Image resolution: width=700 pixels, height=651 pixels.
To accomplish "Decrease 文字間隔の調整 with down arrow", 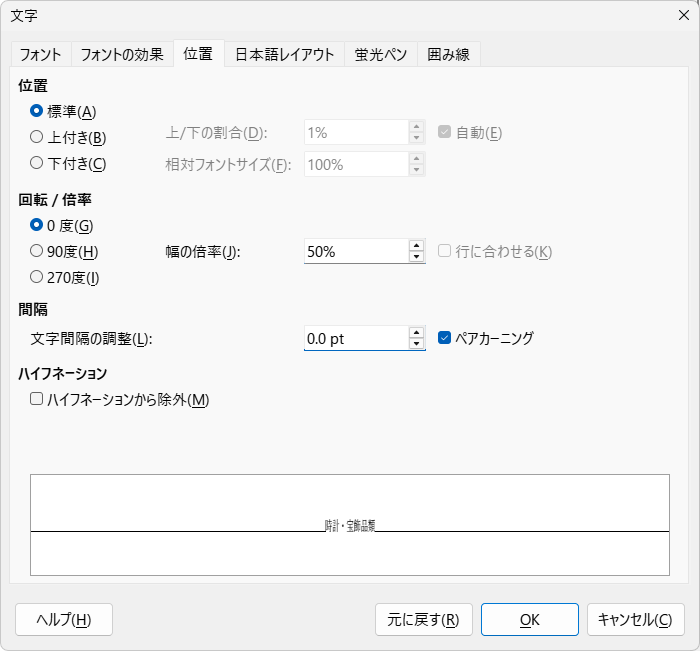I will pos(416,344).
